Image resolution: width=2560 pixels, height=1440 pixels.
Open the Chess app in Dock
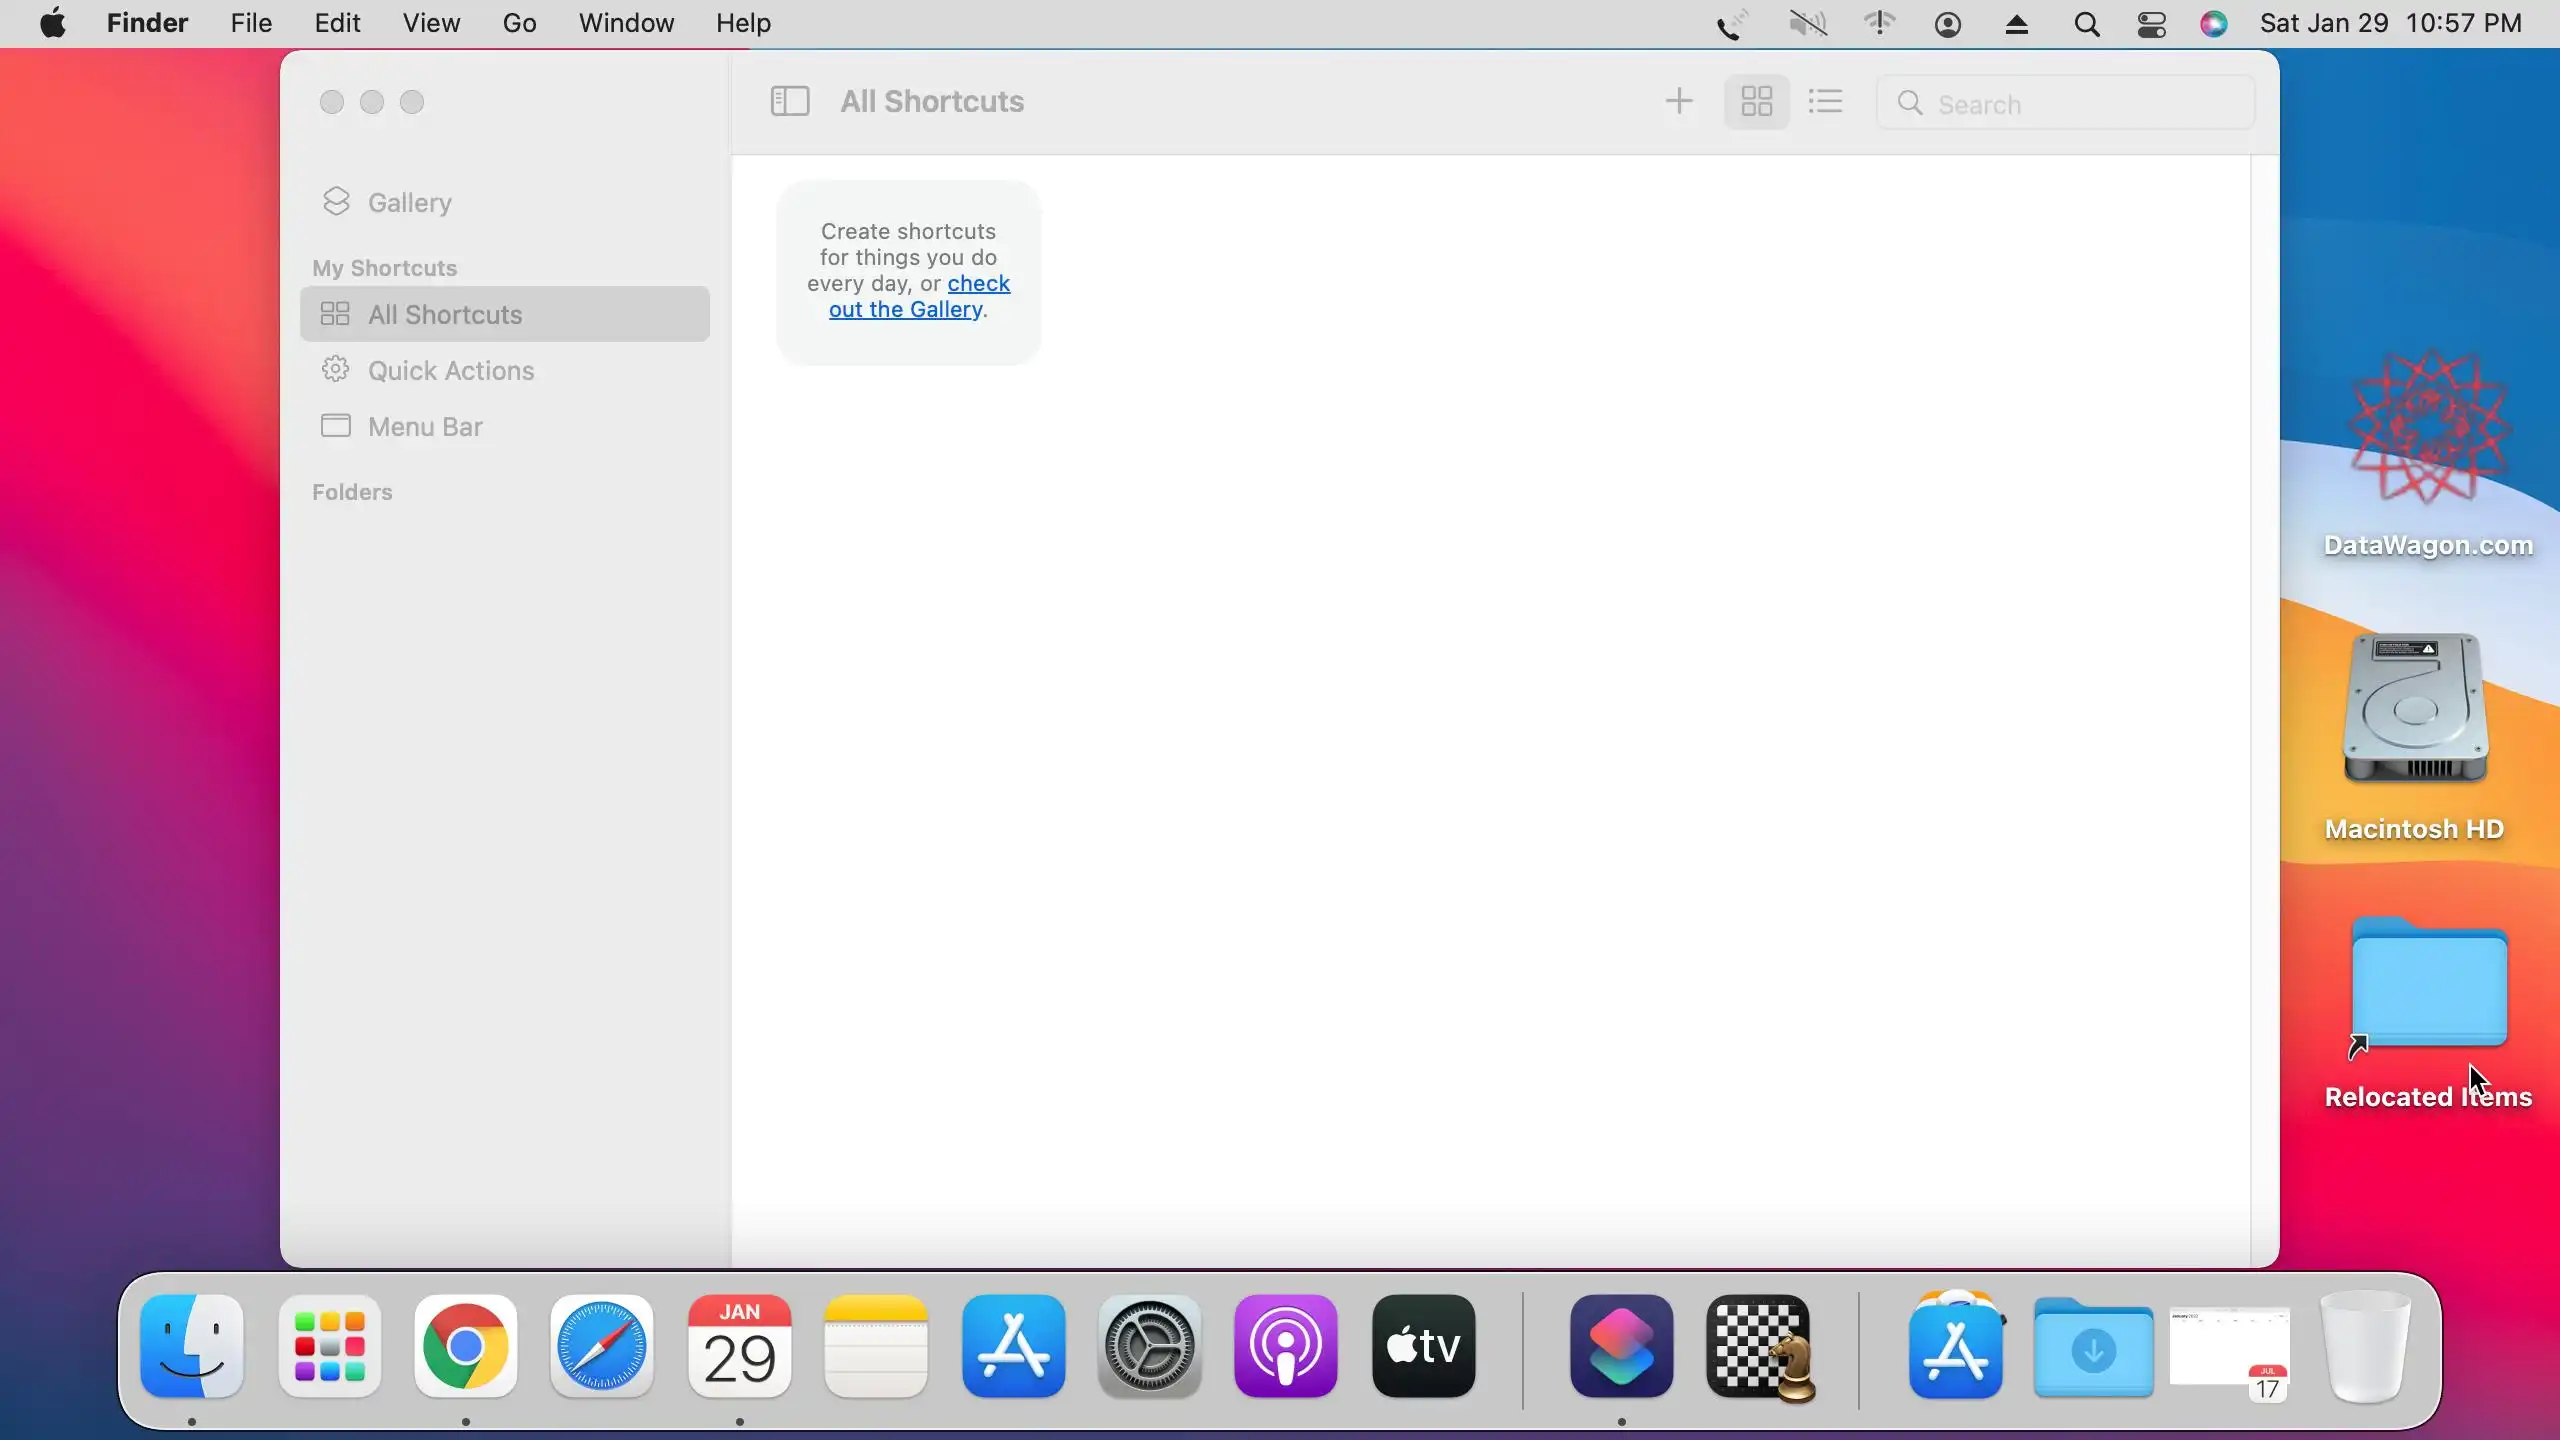[1760, 1346]
